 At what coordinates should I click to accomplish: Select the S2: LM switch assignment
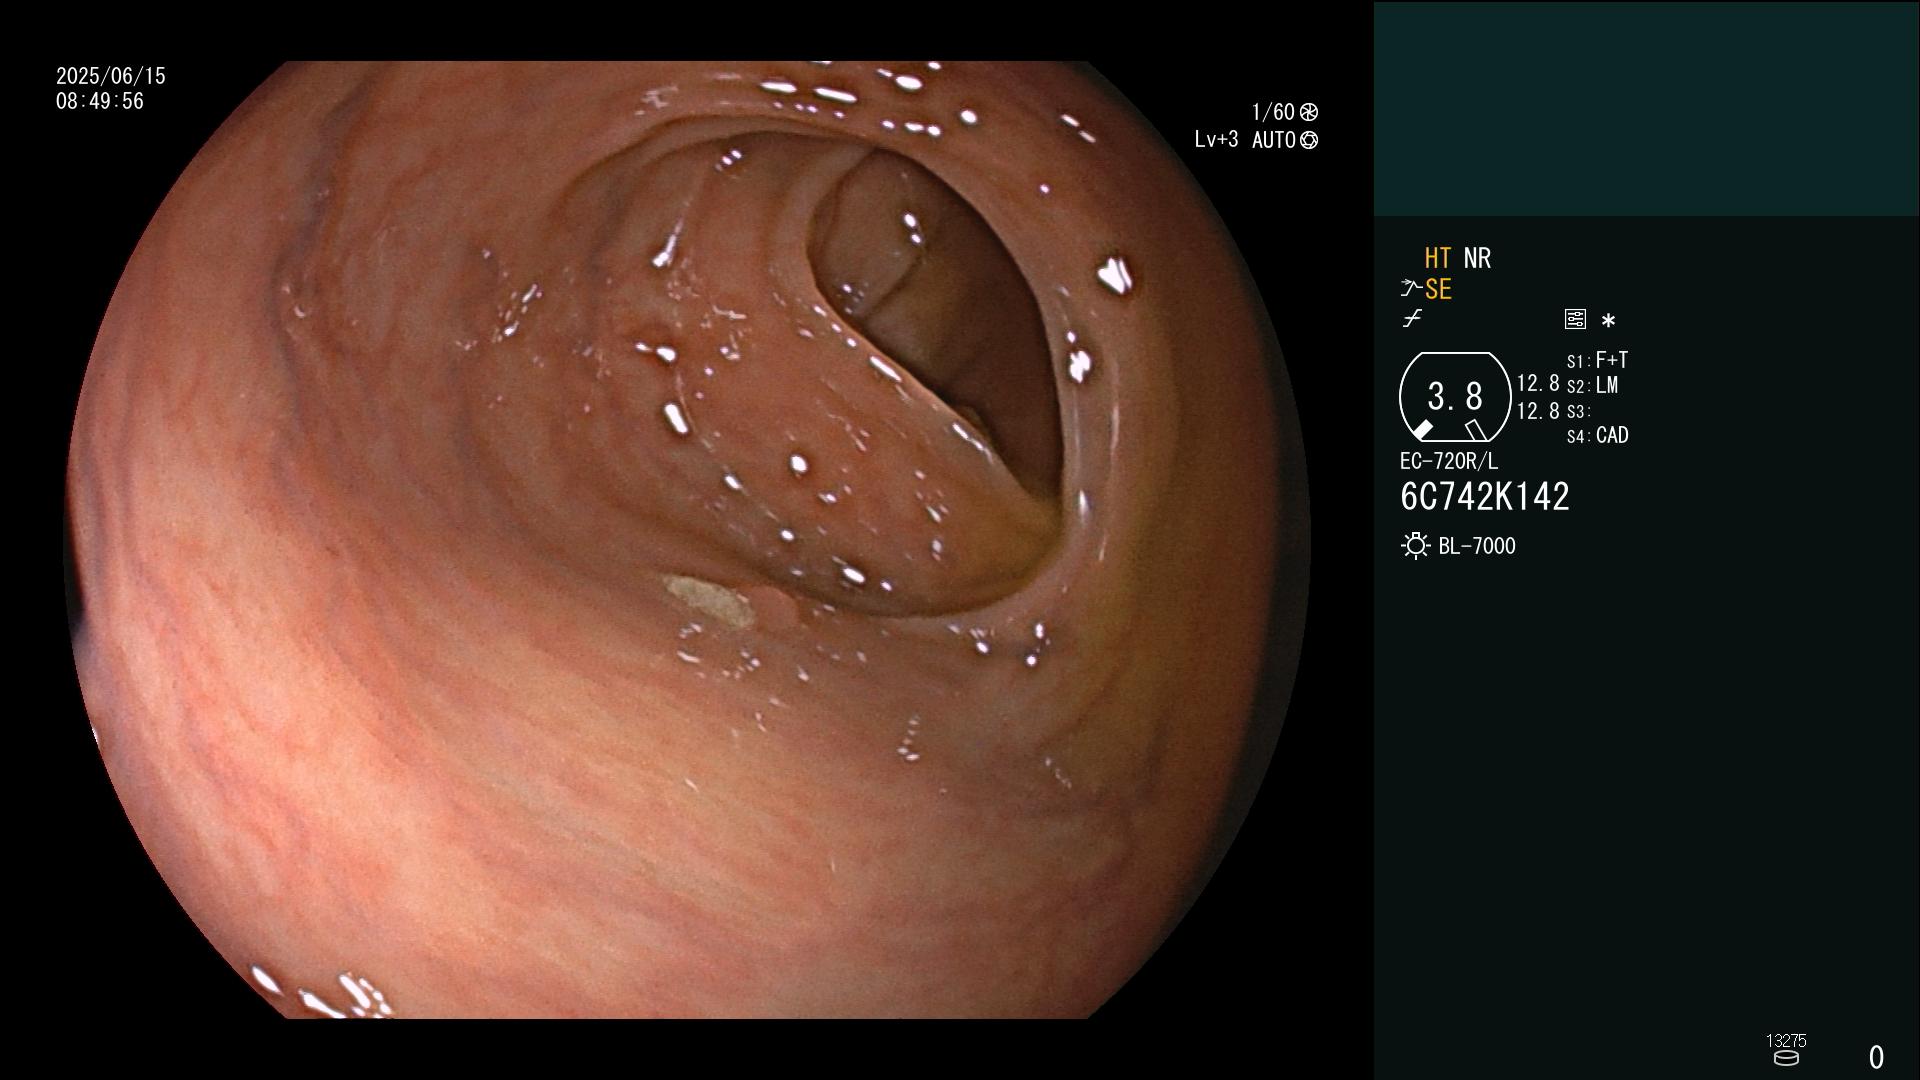[1592, 386]
